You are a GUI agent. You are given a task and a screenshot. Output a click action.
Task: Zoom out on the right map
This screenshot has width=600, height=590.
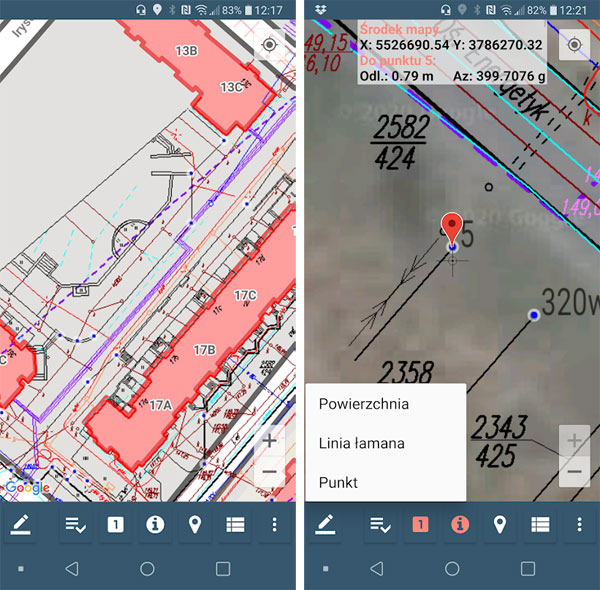[574, 471]
